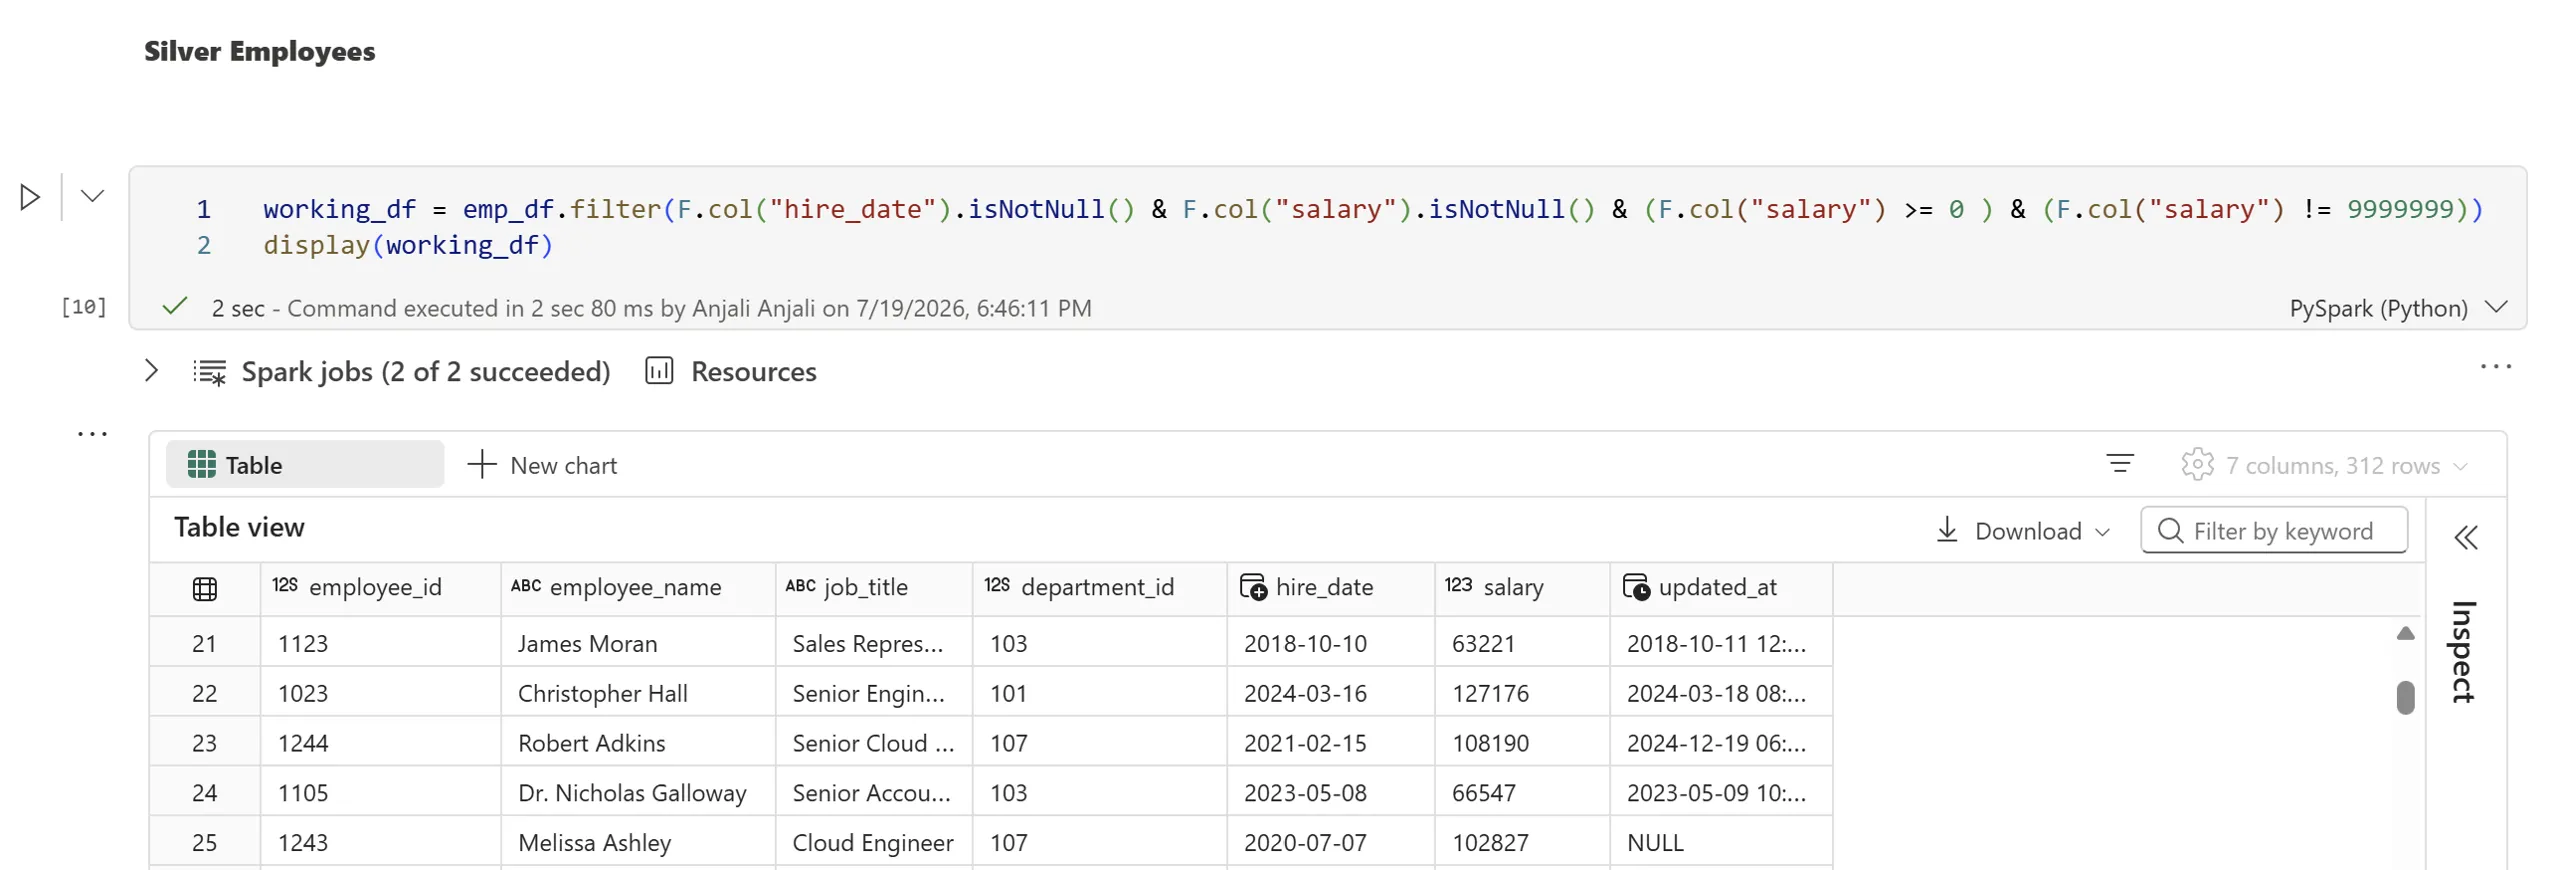The image size is (2560, 870).
Task: Click job_title column header
Action: pyautogui.click(x=874, y=588)
